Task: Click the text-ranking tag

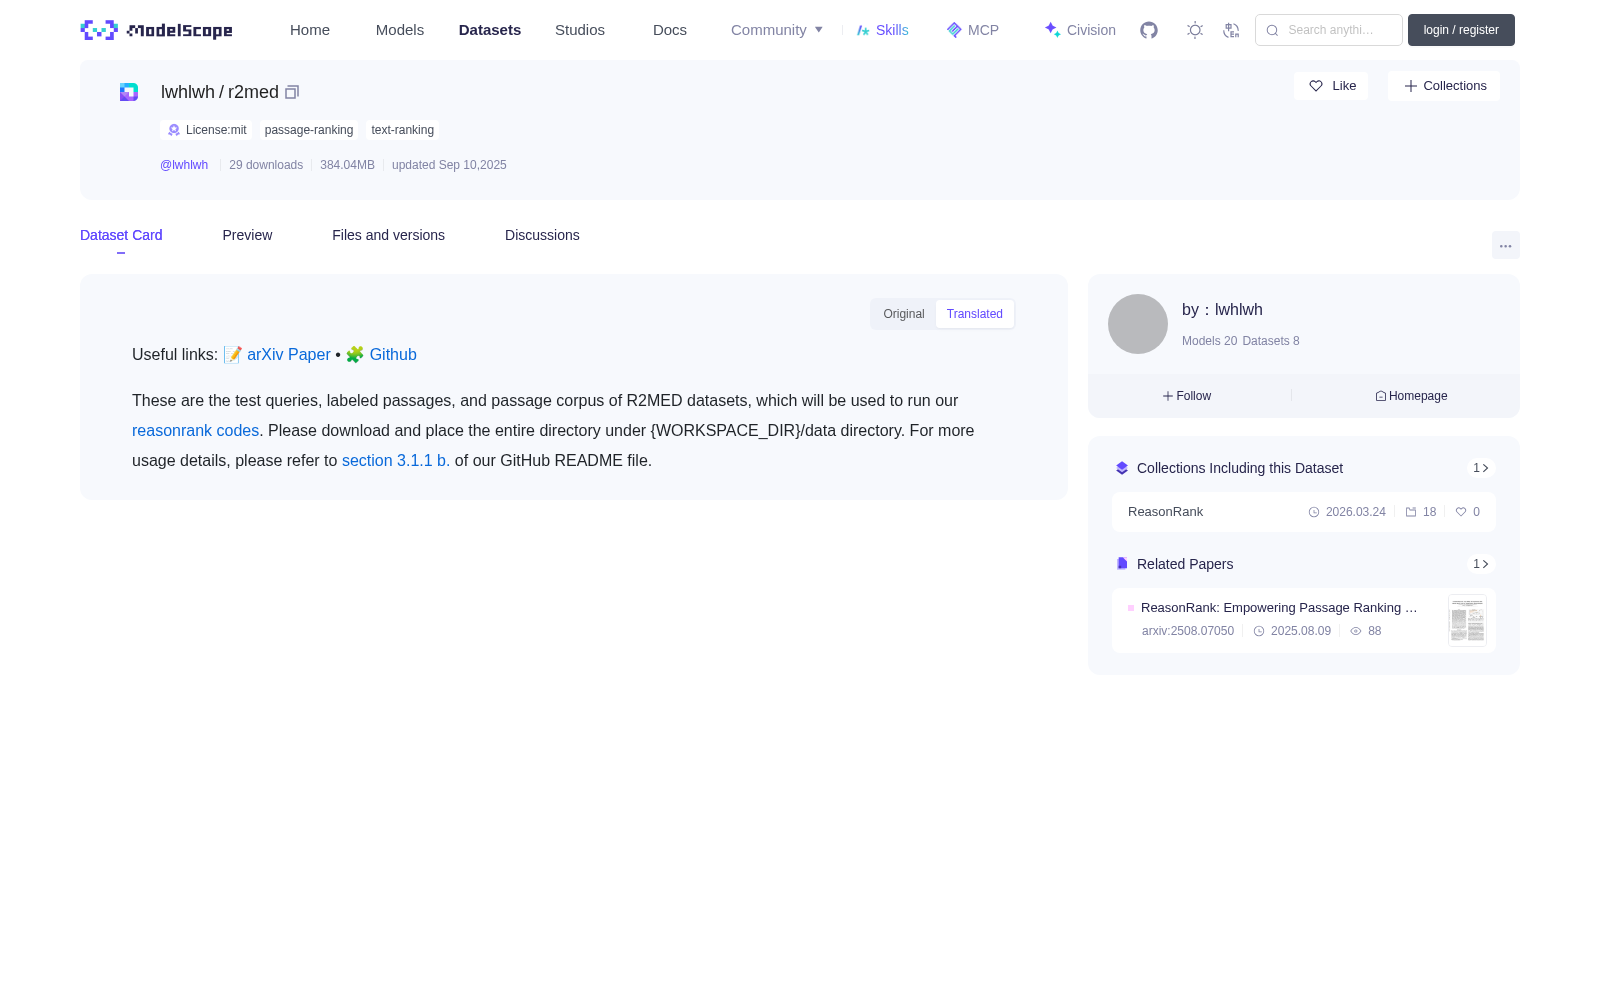Action: [x=402, y=130]
